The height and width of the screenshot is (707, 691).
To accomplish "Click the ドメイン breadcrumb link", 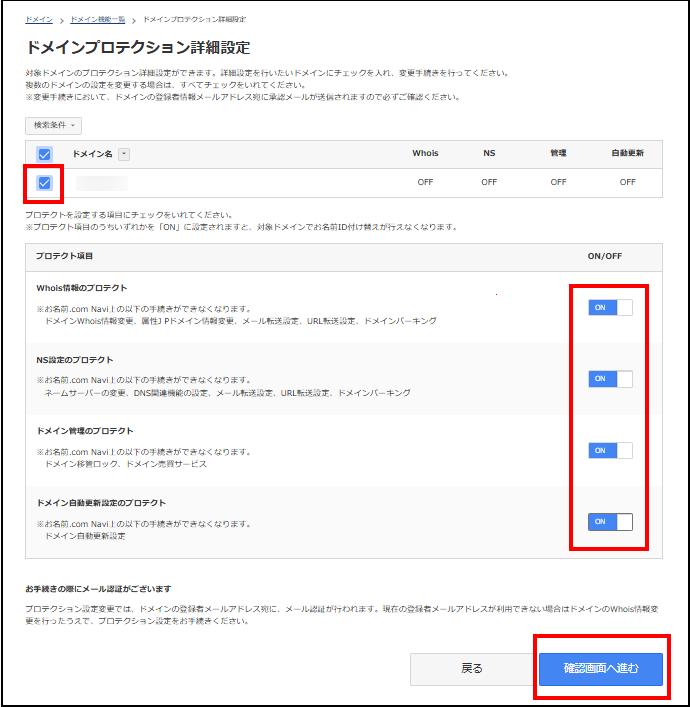I will pos(39,19).
